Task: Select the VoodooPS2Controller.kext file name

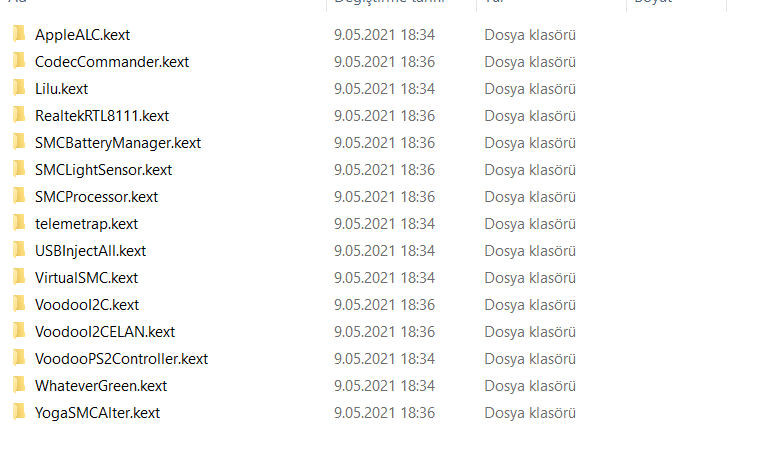Action: pyautogui.click(x=121, y=359)
